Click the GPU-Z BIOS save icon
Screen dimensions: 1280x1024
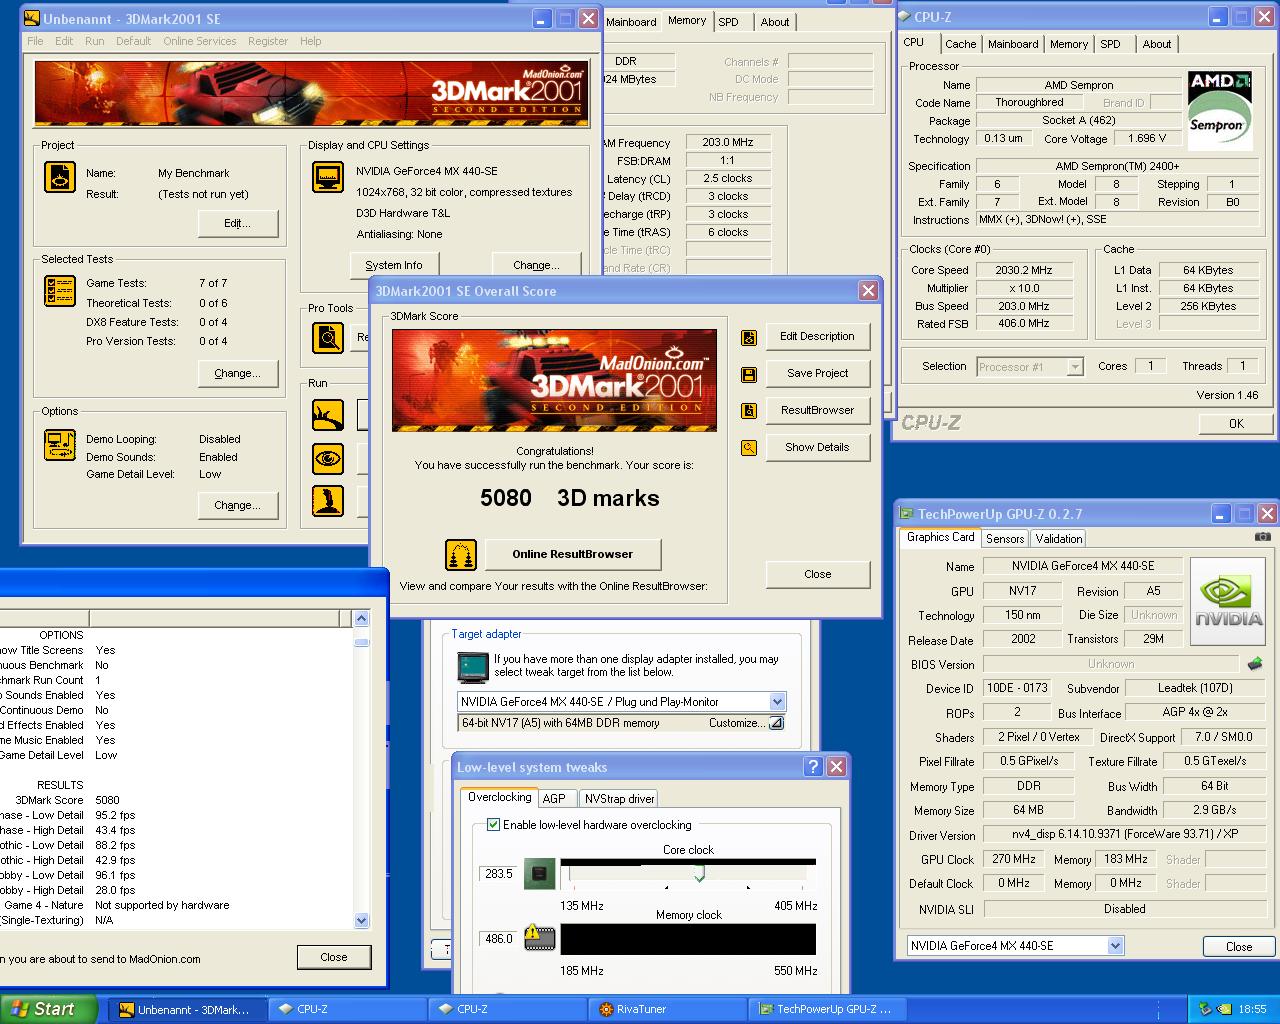point(1255,664)
